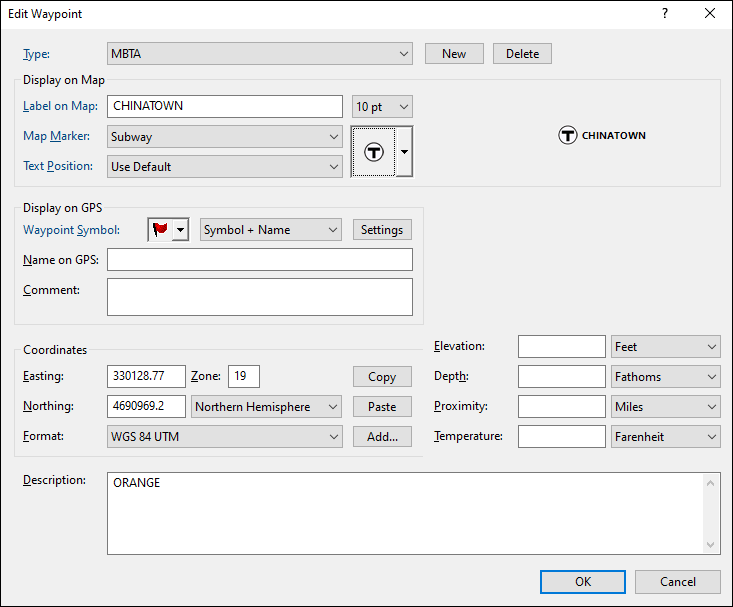Screen dimensions: 733x607
Task: Open the Map Marker Subway dropdown
Action: pyautogui.click(x=225, y=137)
